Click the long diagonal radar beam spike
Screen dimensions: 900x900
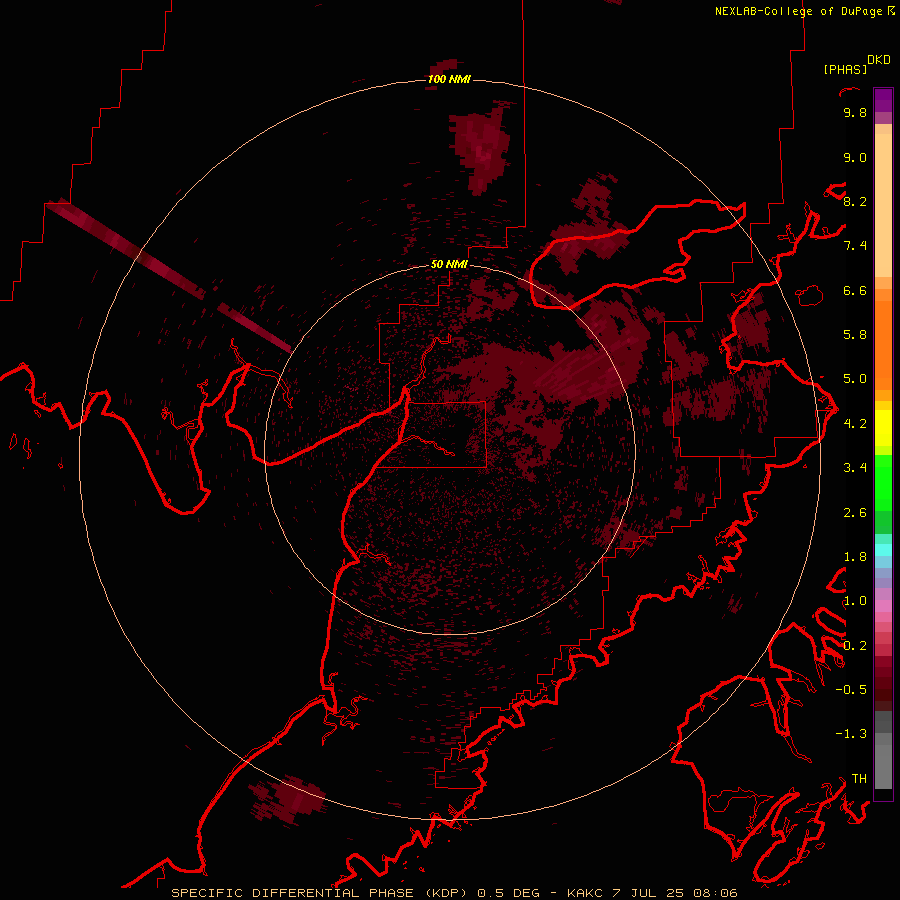click(x=168, y=274)
